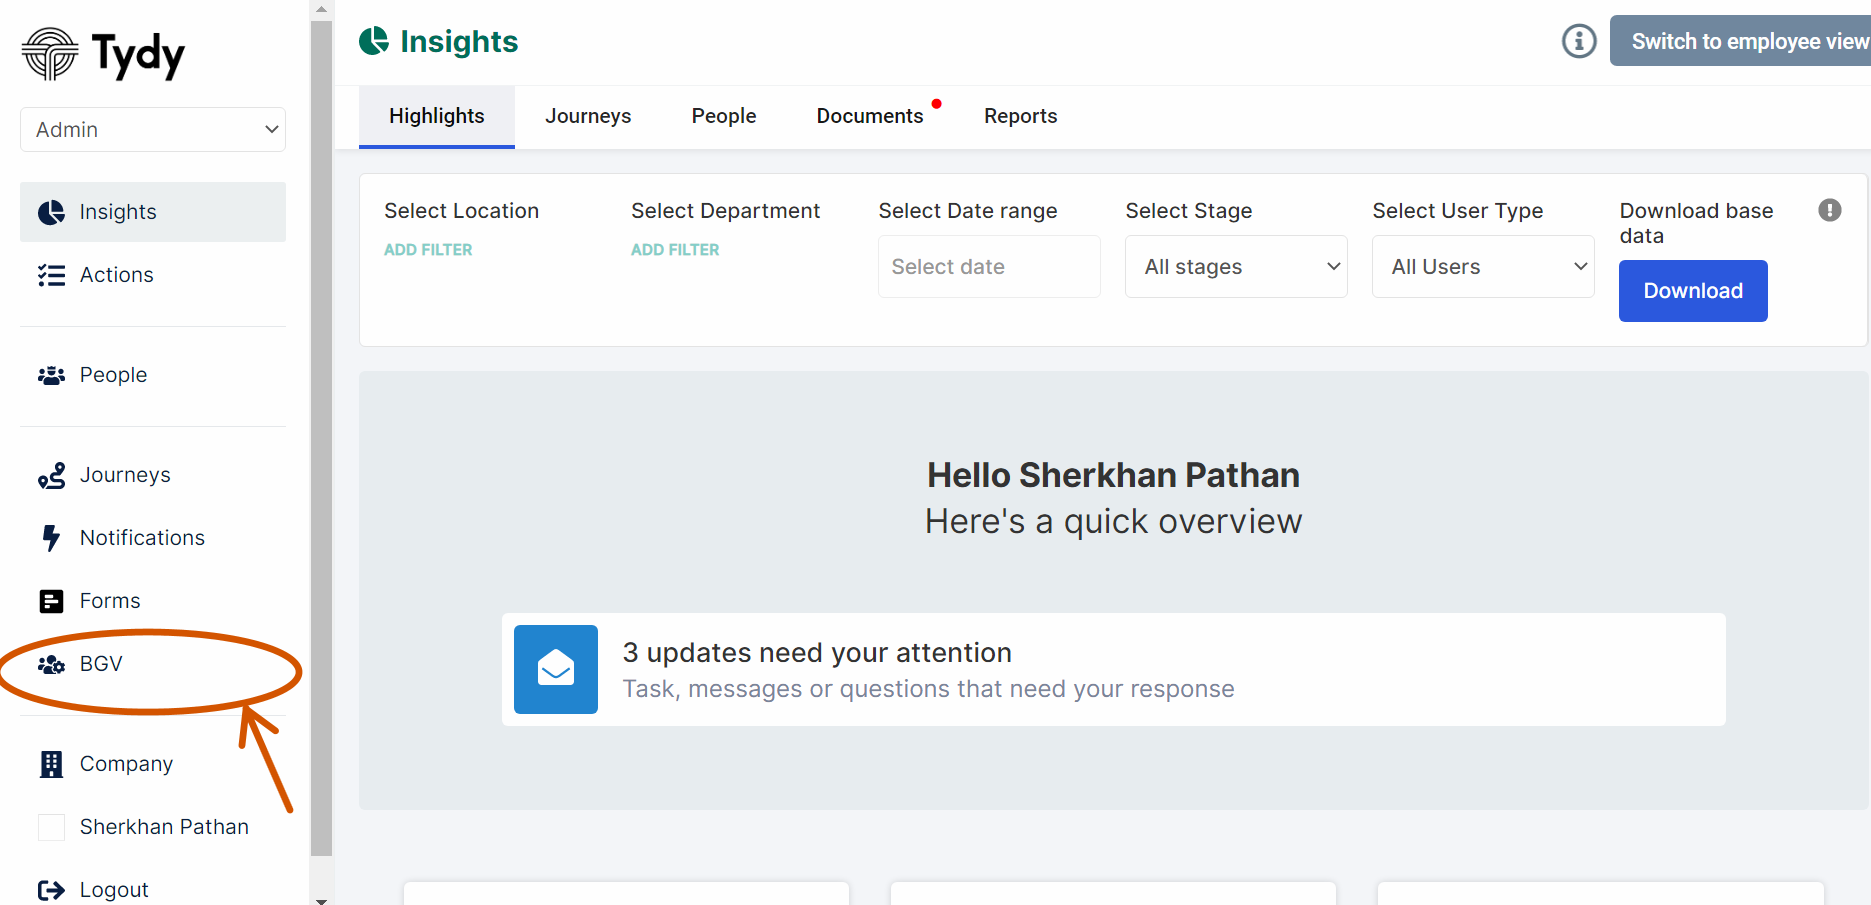
Task: Click the blue envelope updates icon
Action: pos(556,669)
